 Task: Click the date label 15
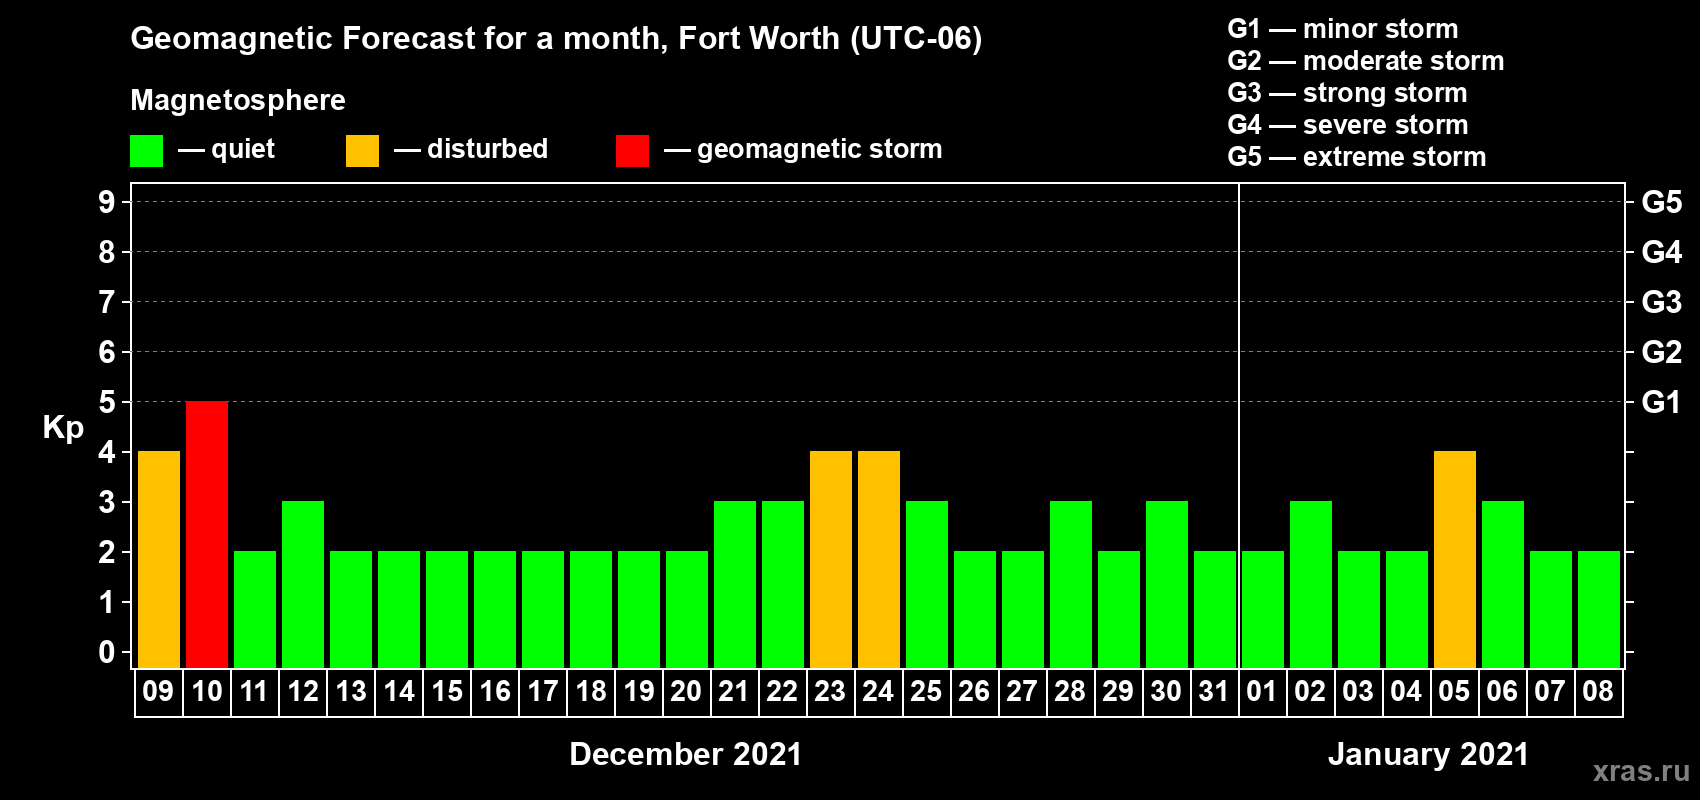[447, 691]
